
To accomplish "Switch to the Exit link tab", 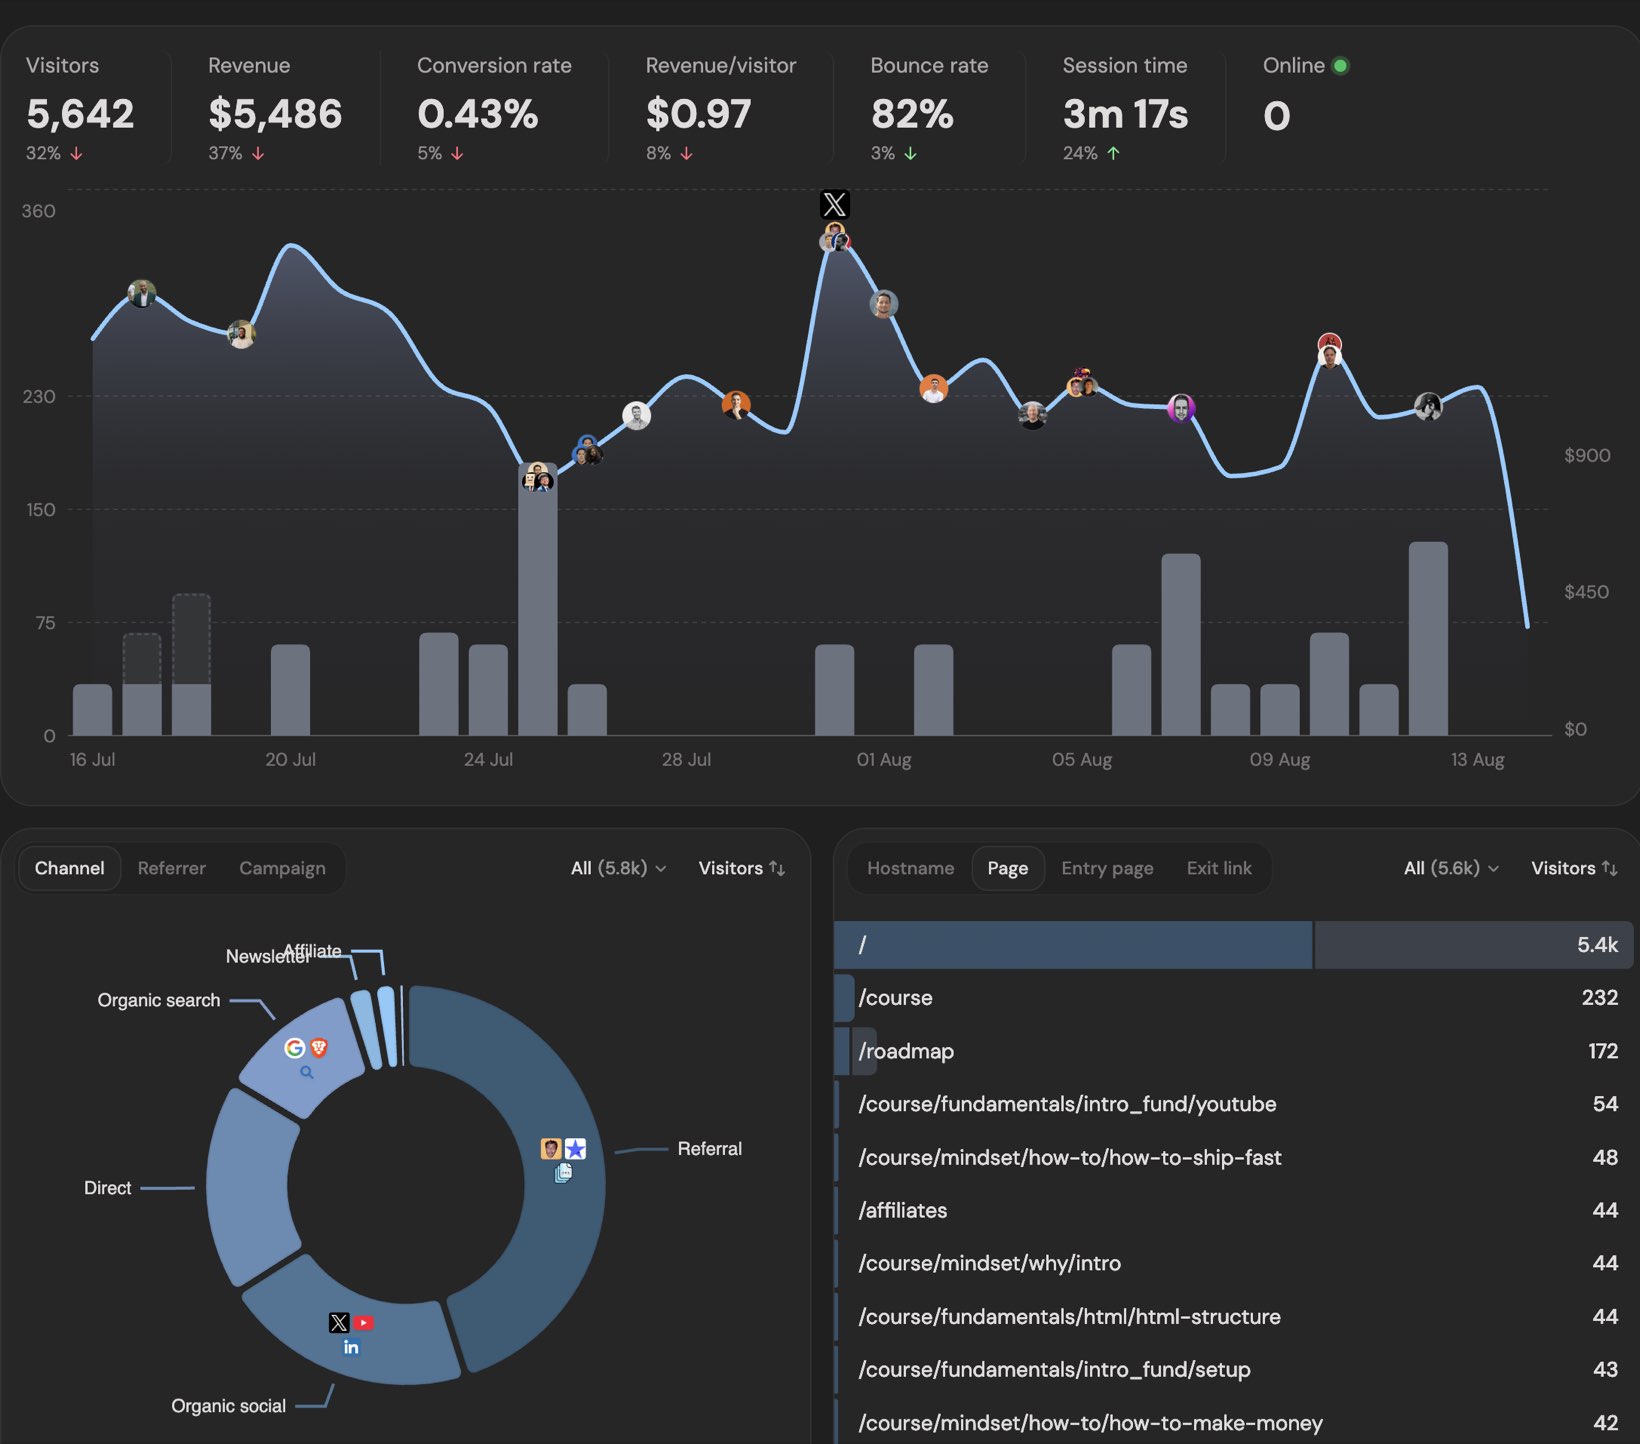I will (1219, 868).
